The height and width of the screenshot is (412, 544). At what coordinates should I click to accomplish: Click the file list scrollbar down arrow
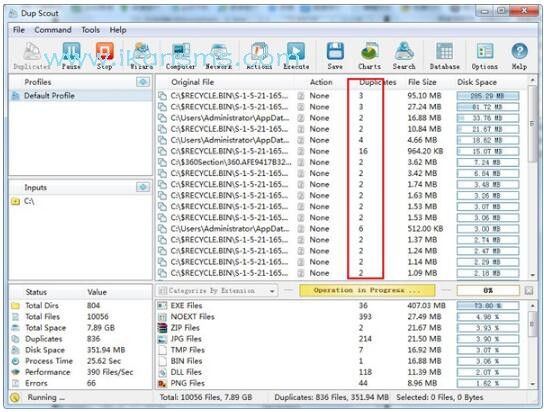tap(533, 275)
